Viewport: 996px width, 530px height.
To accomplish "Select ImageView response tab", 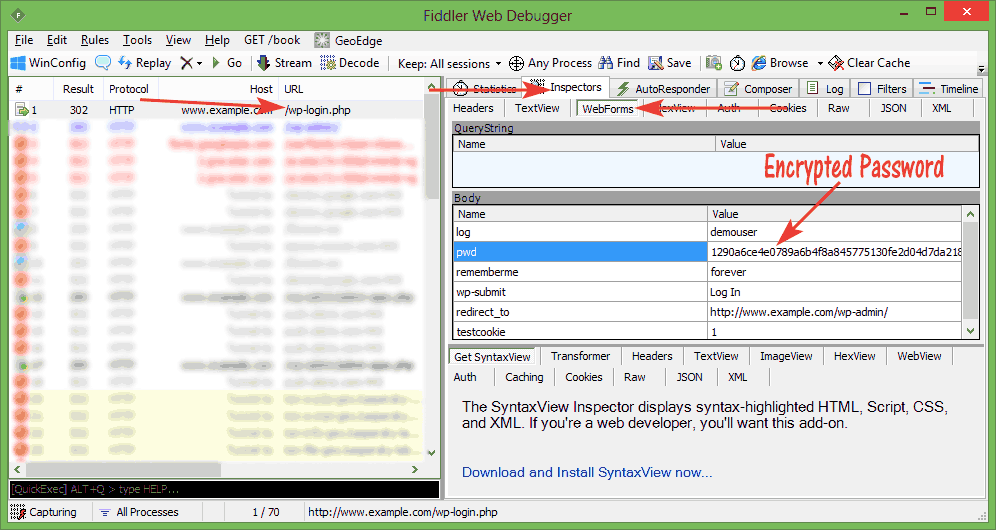I will pyautogui.click(x=786, y=356).
